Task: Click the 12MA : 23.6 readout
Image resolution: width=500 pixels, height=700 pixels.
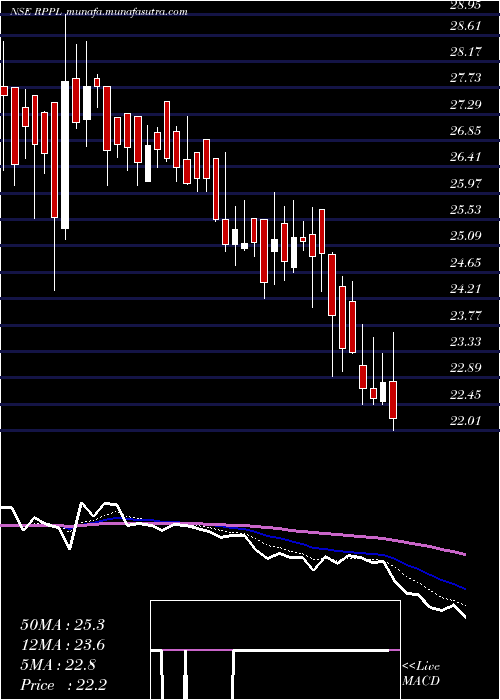Action: [x=62, y=645]
